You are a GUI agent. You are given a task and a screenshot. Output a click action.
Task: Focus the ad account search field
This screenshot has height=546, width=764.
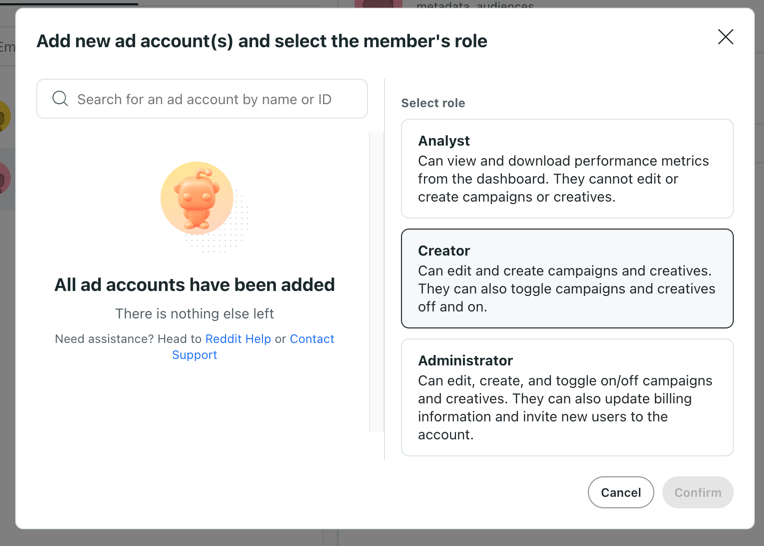point(215,99)
